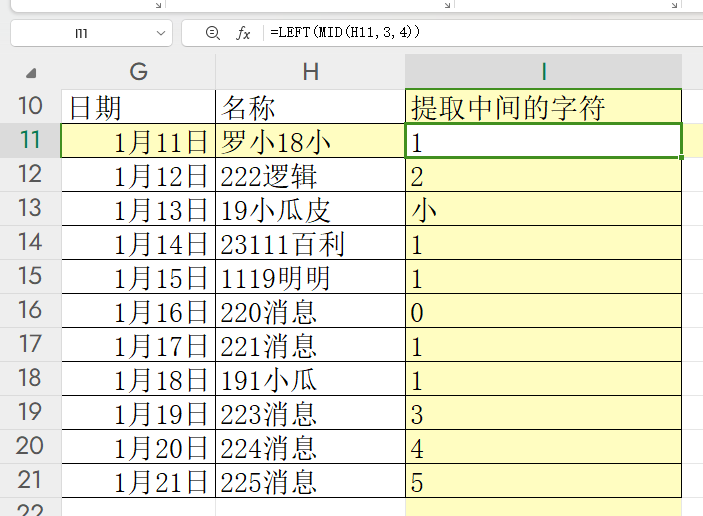Screen dimensions: 703x516
Task: Click the Name Box showing I11
Action: (91, 33)
